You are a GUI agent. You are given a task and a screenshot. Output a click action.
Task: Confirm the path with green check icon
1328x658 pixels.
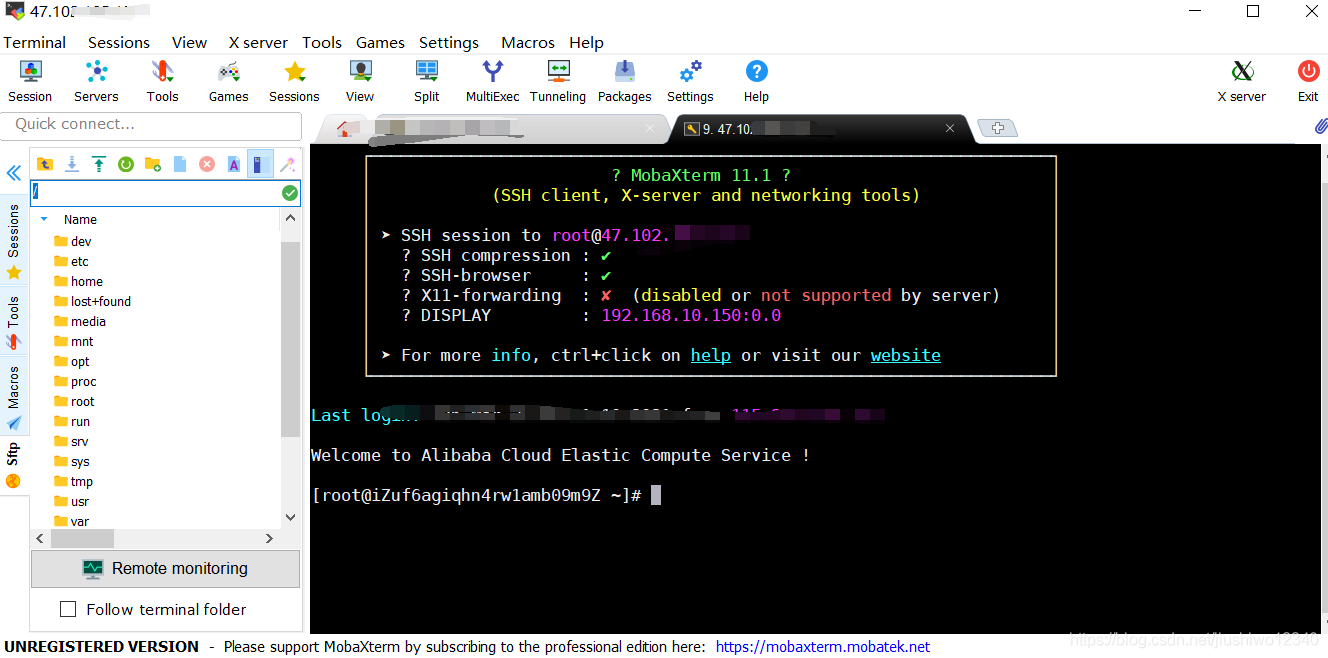(x=290, y=193)
